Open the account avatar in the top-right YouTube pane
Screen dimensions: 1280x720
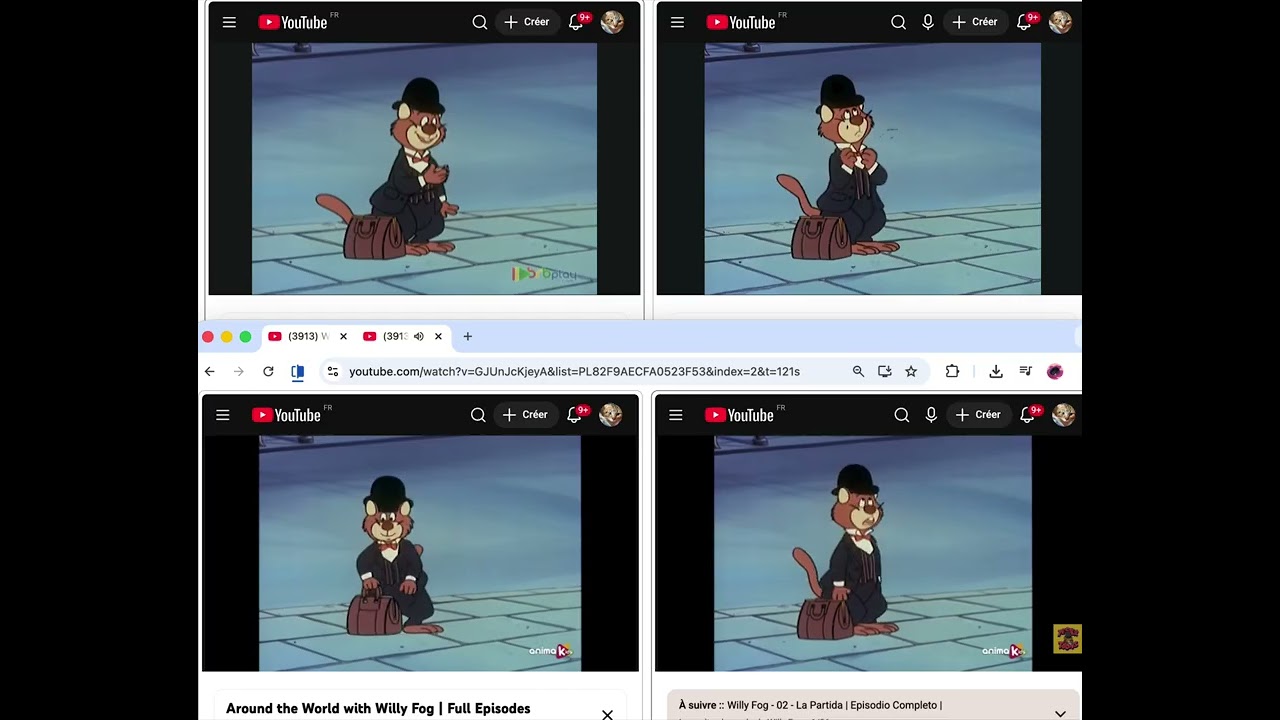point(1061,22)
